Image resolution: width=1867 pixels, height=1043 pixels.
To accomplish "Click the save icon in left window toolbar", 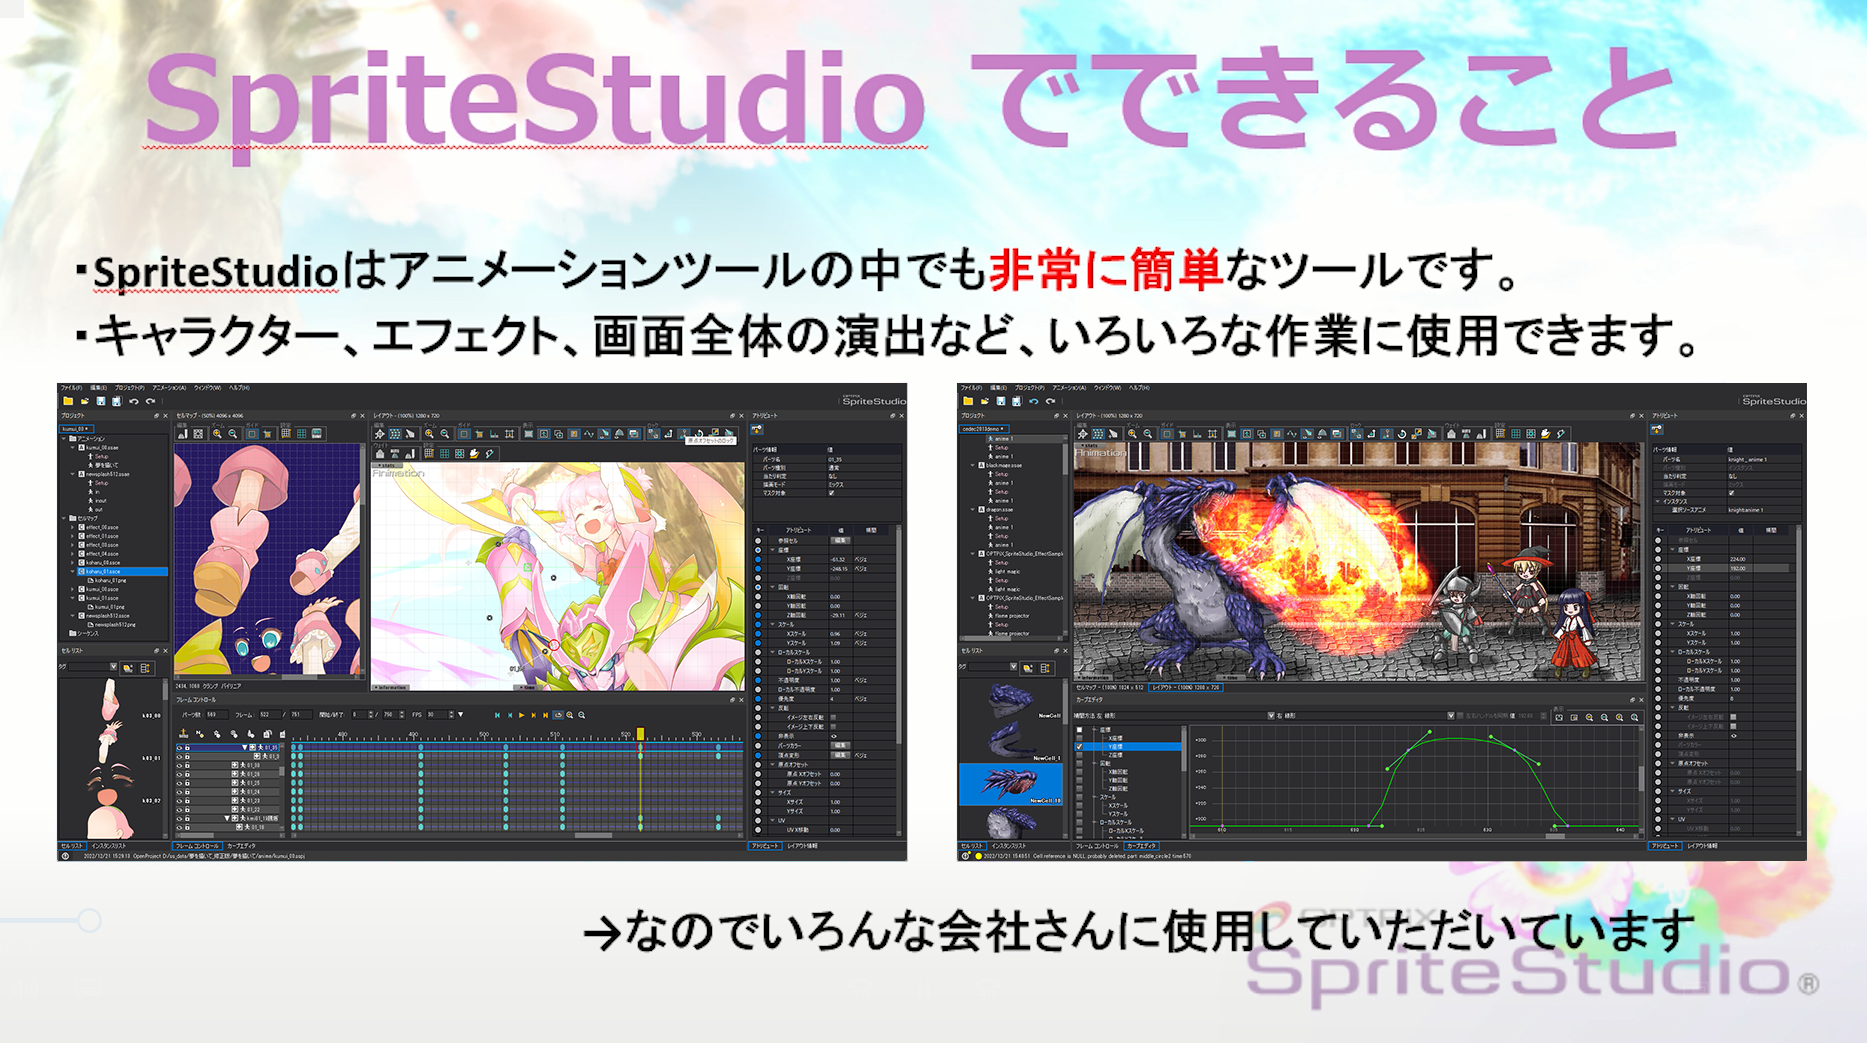I will [x=101, y=401].
